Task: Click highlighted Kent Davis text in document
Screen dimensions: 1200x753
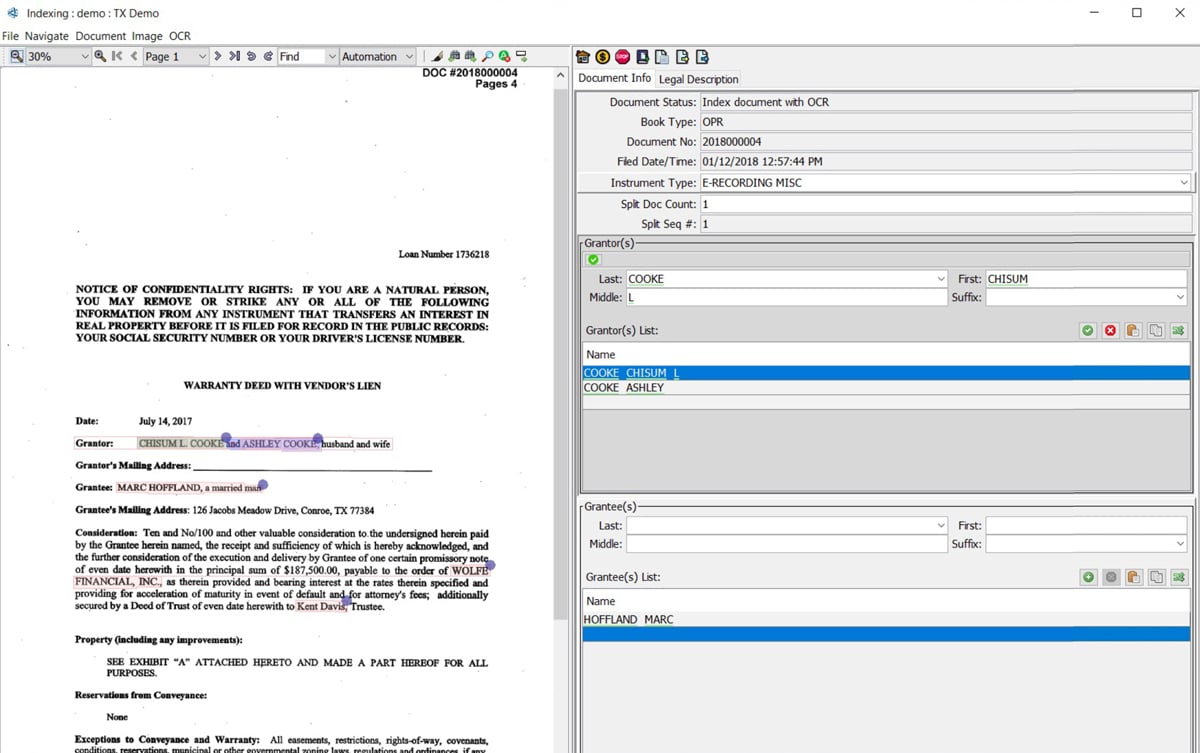Action: coord(321,607)
